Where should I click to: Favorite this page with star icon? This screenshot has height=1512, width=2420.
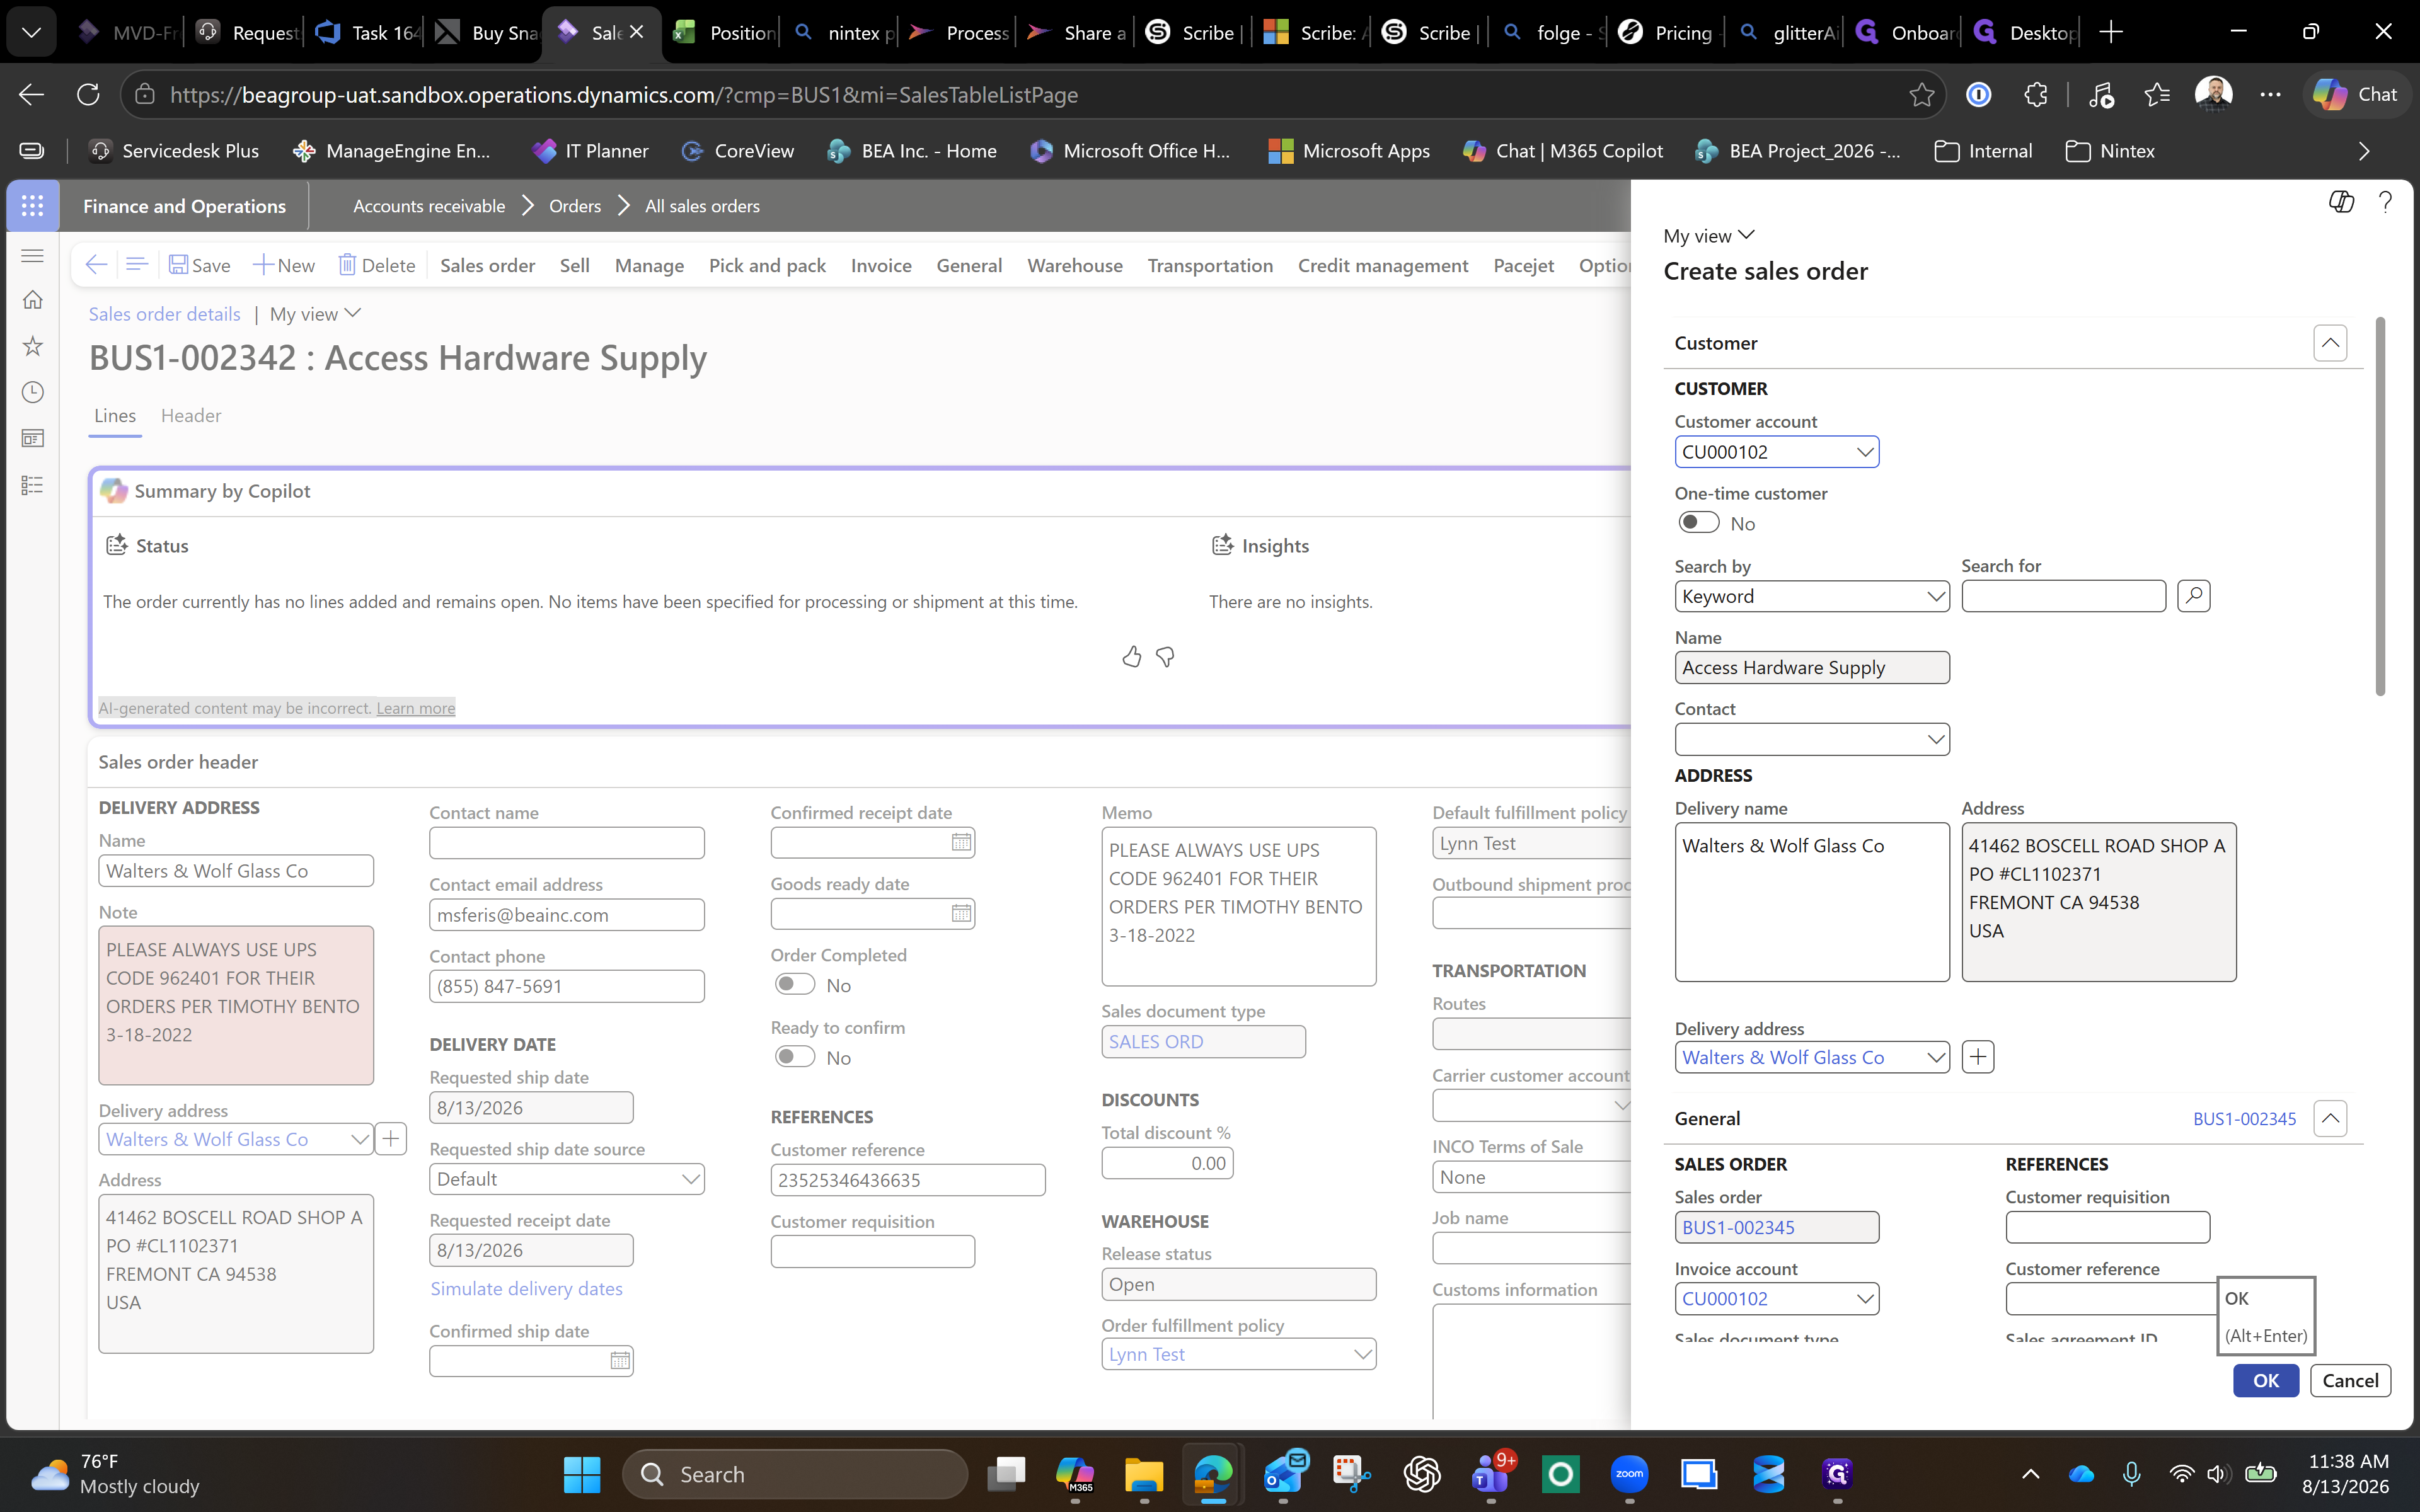pos(1921,95)
